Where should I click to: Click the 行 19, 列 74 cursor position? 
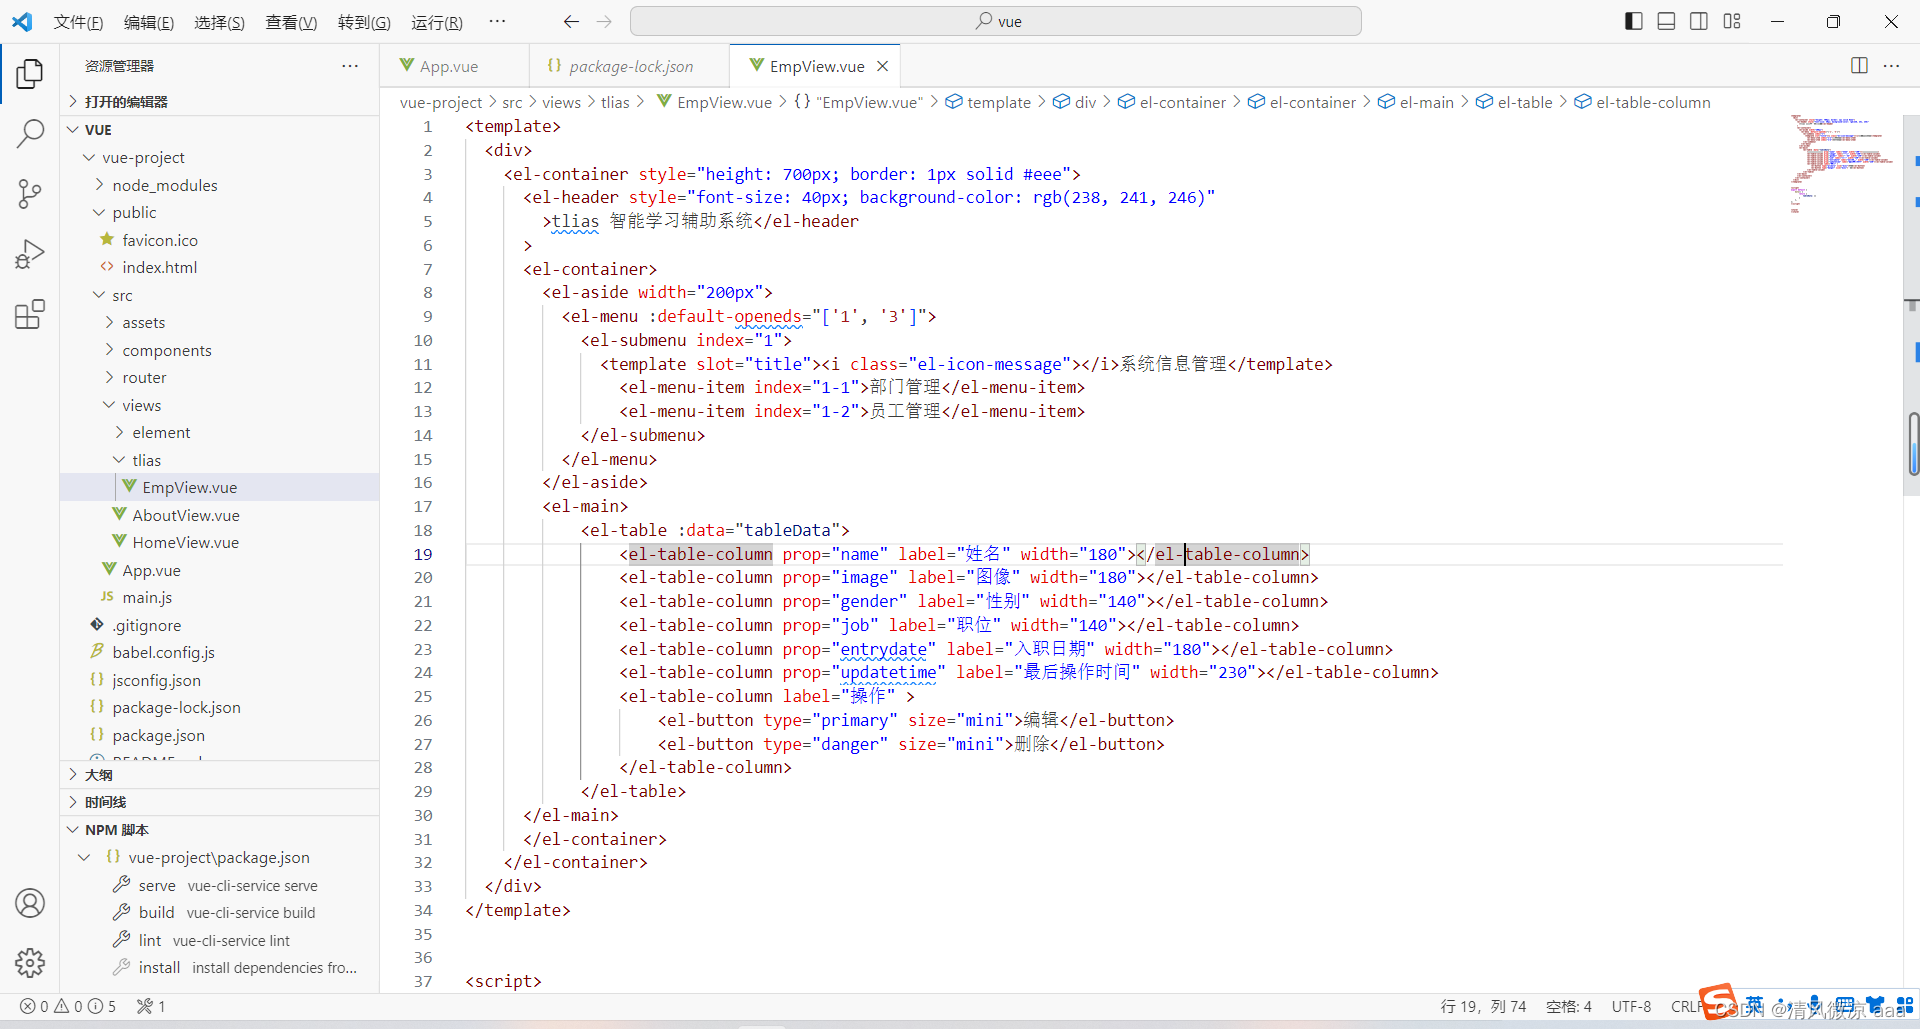pyautogui.click(x=1483, y=1006)
